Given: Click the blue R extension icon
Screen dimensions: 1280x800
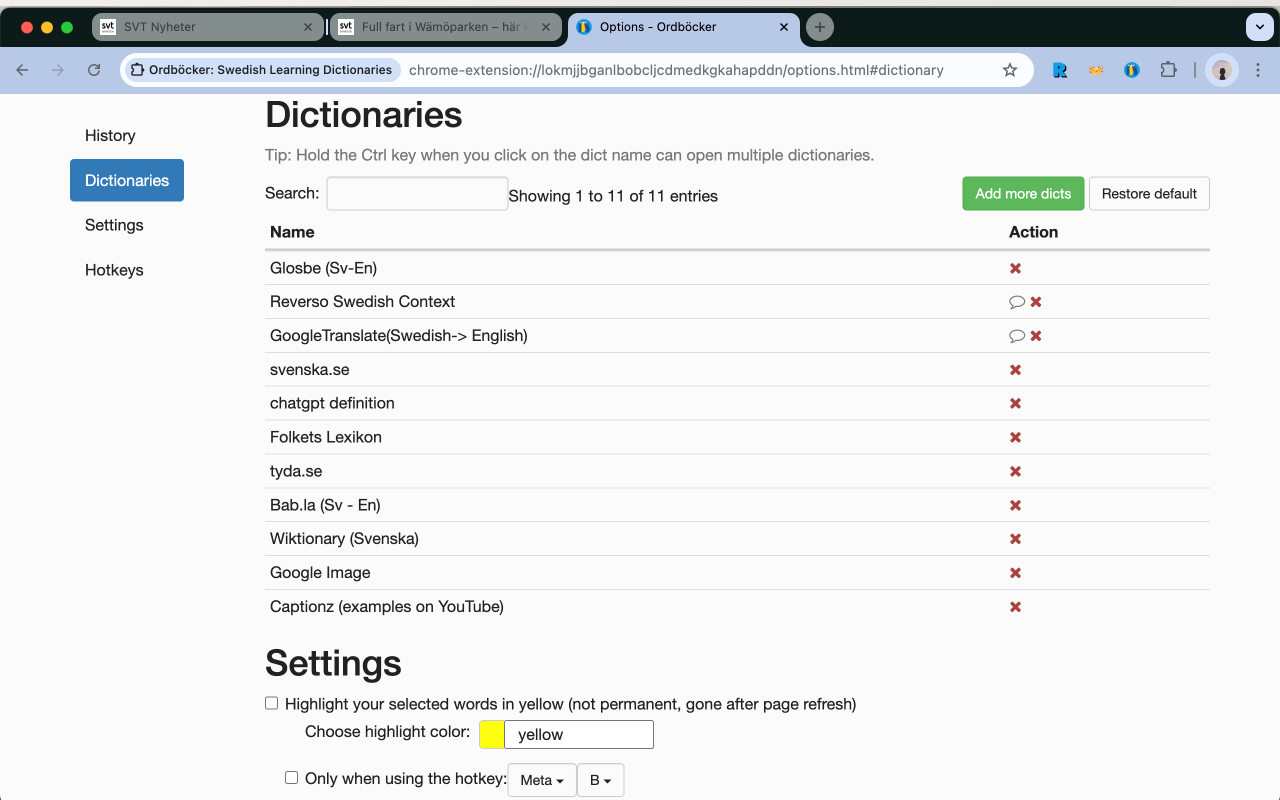Looking at the screenshot, I should 1060,70.
